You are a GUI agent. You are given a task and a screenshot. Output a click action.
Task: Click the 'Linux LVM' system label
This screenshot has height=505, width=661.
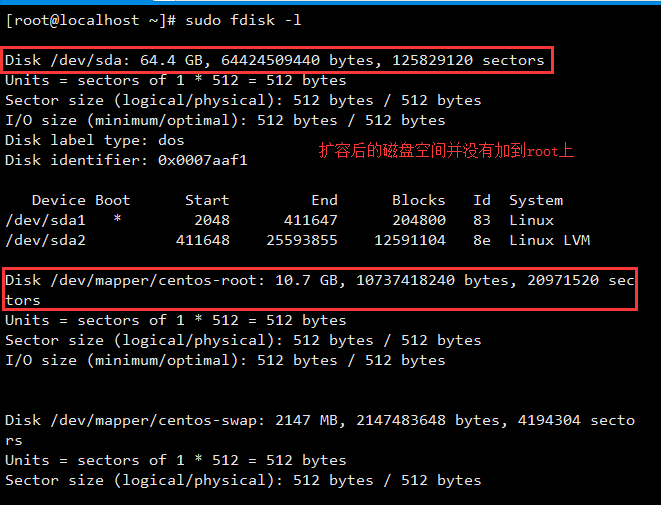click(549, 240)
